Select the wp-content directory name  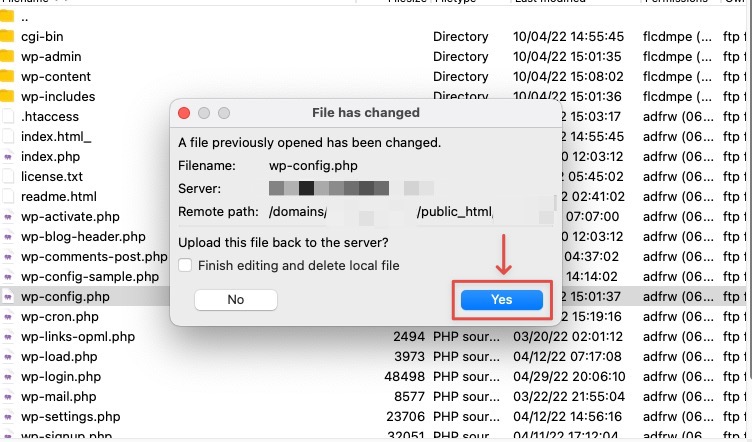click(x=56, y=77)
